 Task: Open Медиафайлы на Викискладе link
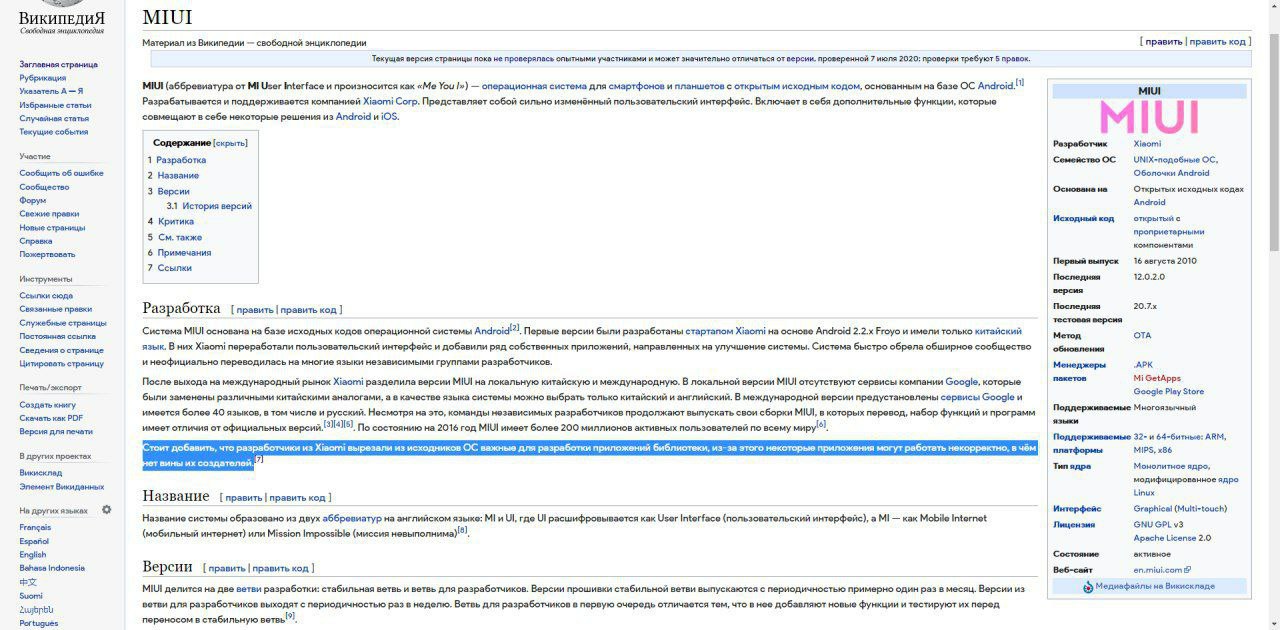click(x=1155, y=586)
